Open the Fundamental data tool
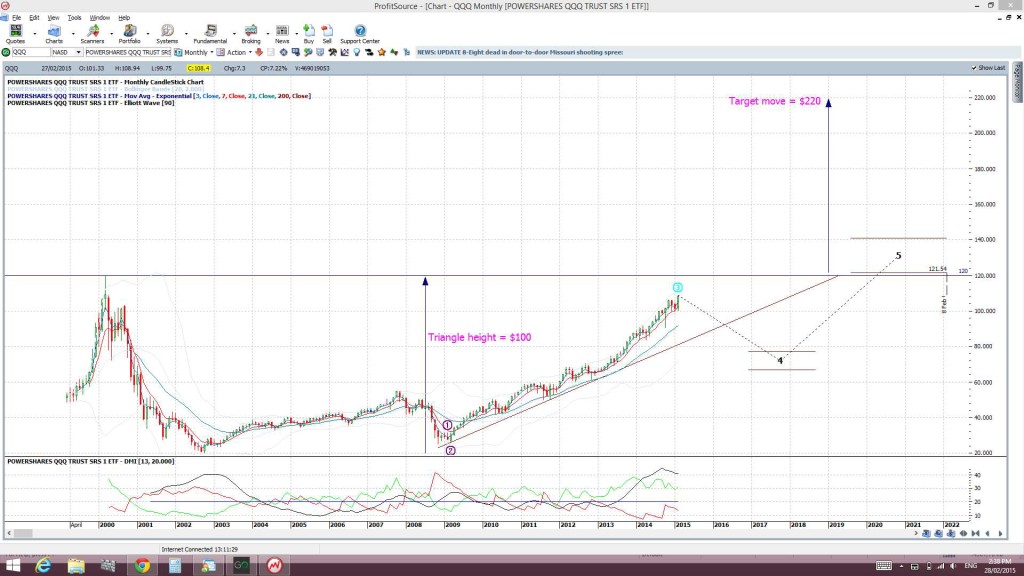The height and width of the screenshot is (576, 1024). tap(210, 33)
